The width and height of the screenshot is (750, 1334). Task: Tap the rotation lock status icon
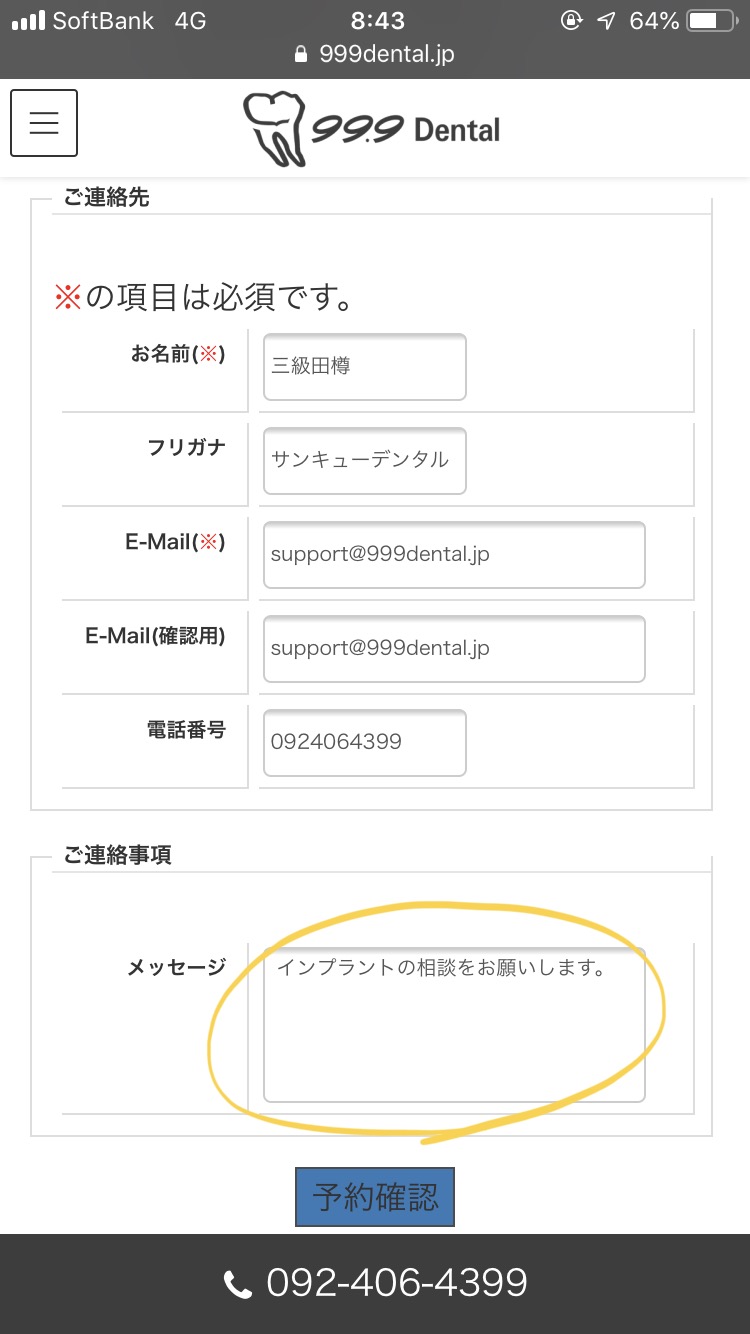571,21
